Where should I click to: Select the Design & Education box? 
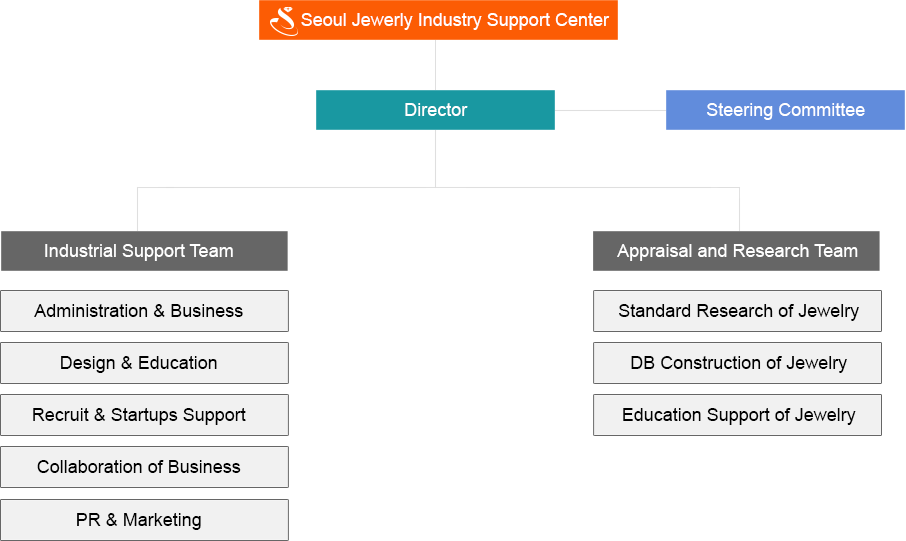point(144,363)
